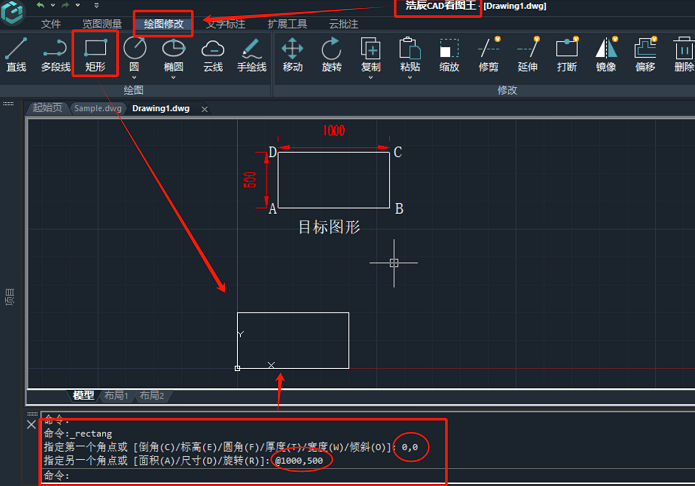Switch to the Sample.dwg document tab
The image size is (695, 486).
(98, 108)
